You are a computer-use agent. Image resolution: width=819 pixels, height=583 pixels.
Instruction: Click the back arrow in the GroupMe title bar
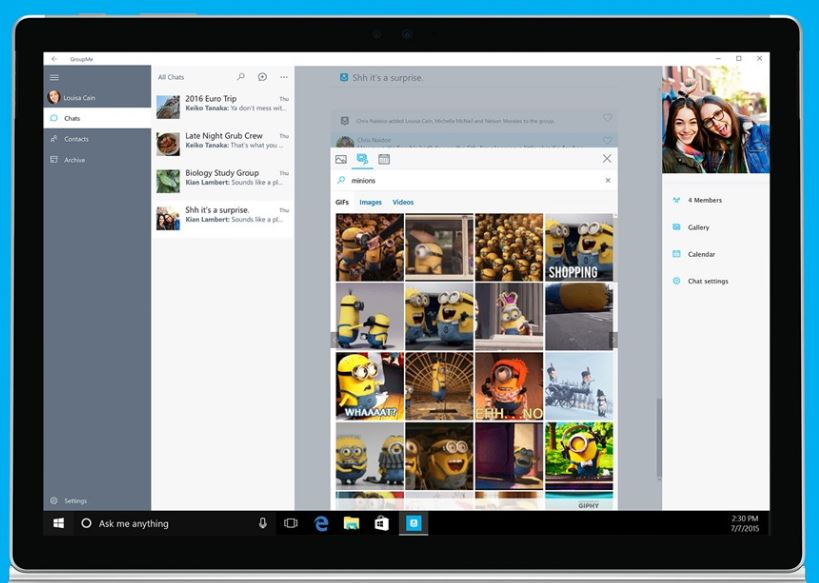[54, 59]
